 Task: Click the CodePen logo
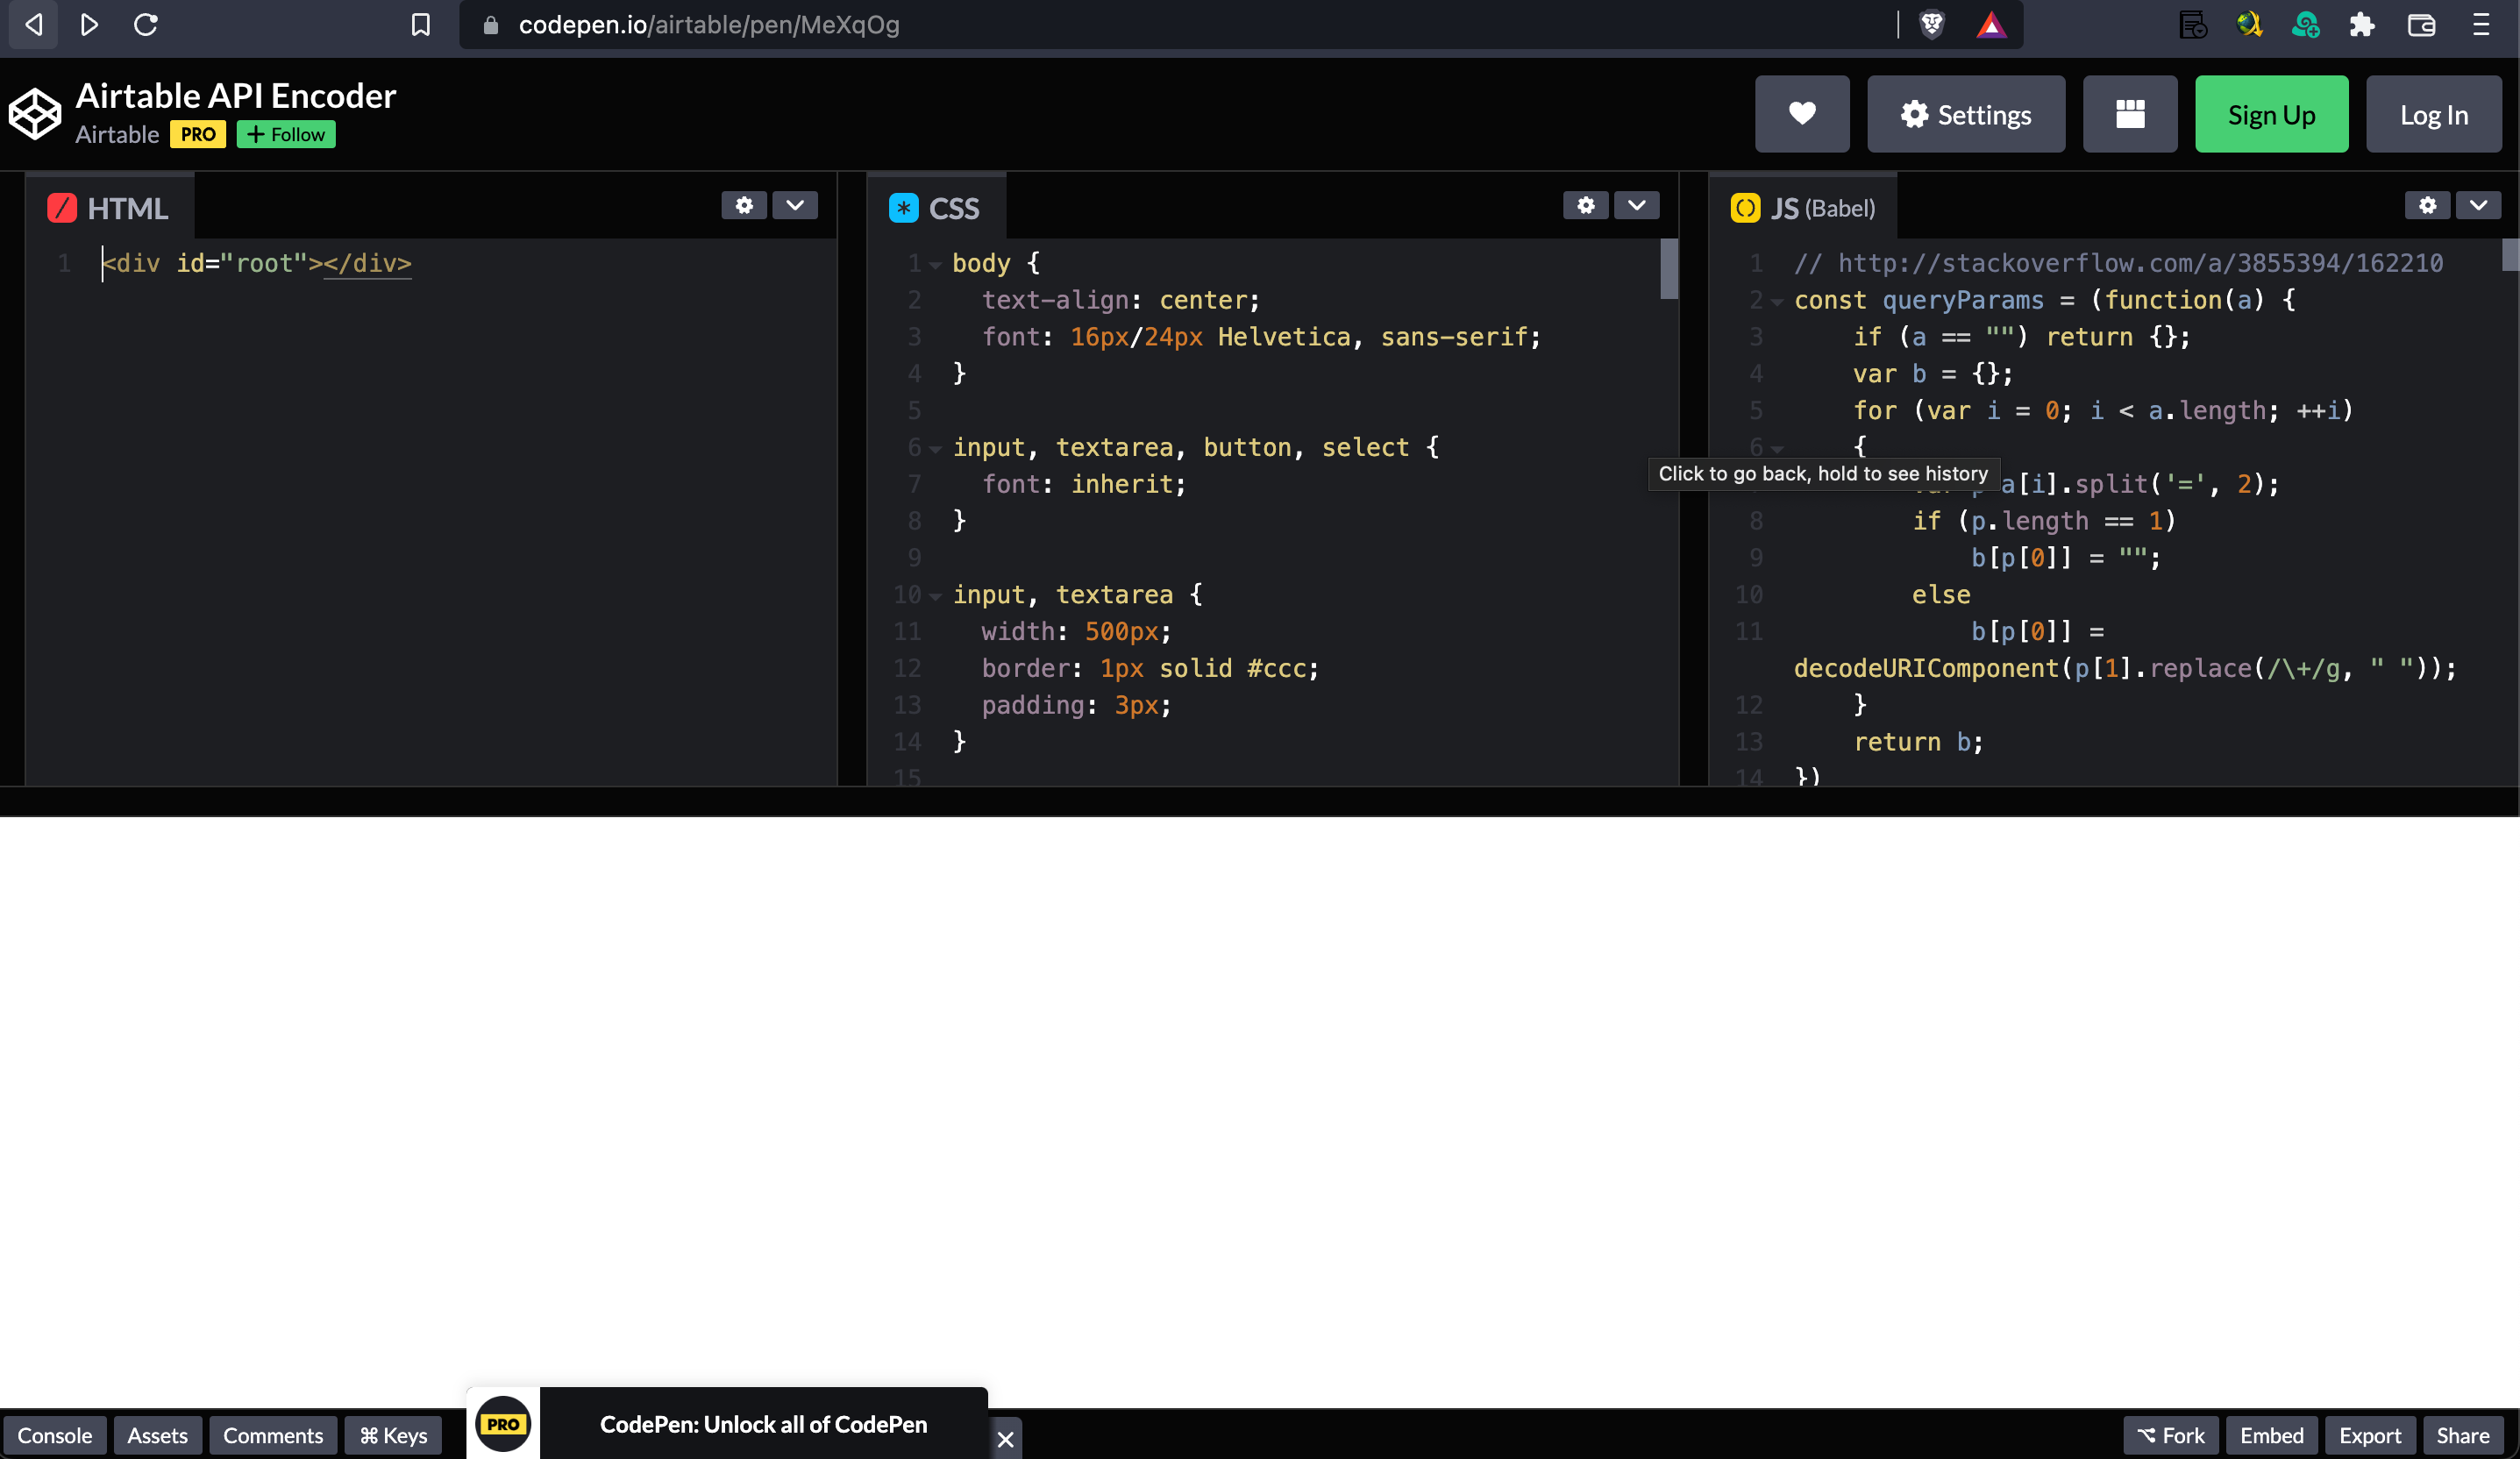(35, 113)
